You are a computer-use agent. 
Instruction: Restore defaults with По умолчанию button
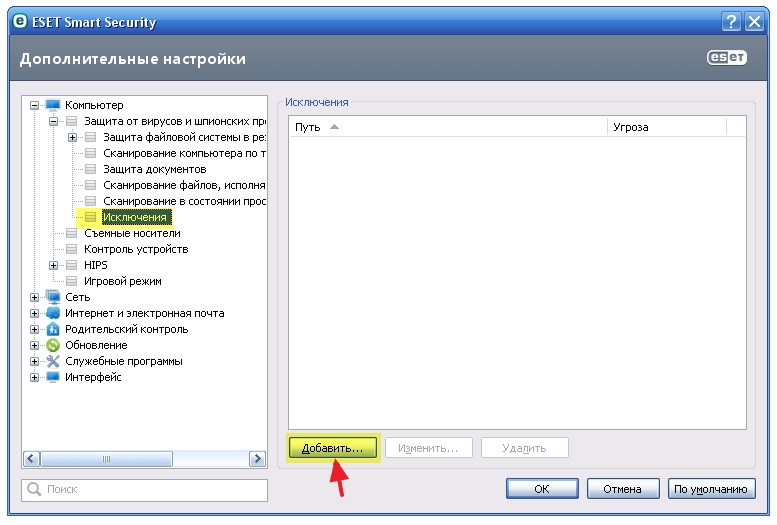pos(711,489)
